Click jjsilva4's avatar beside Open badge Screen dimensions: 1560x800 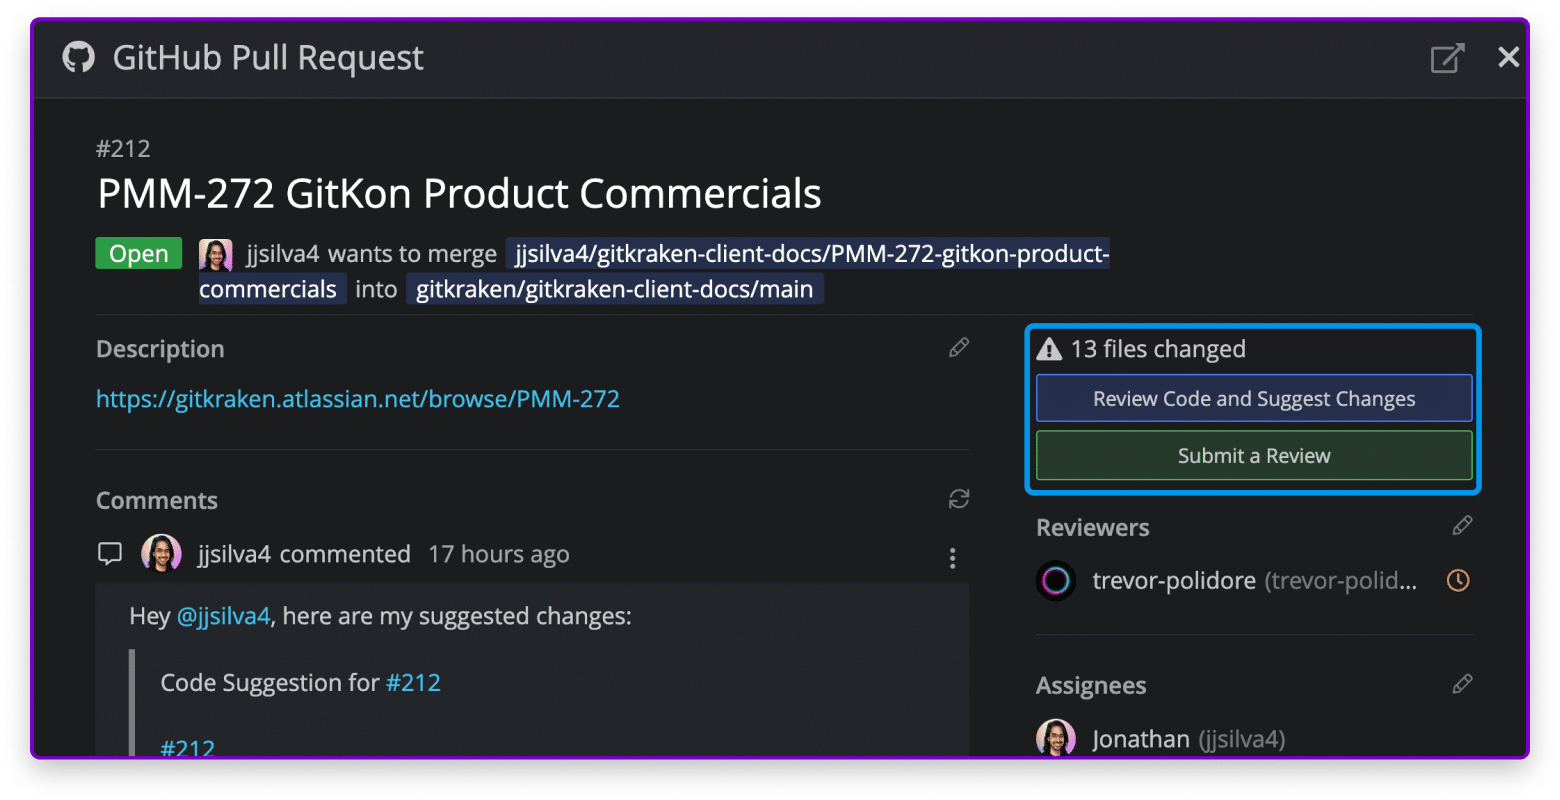216,255
